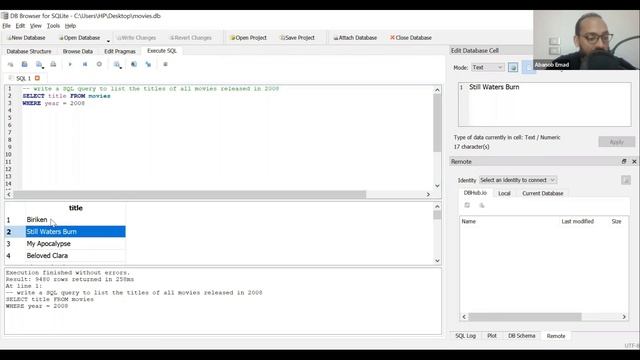Click the title column header
This screenshot has height=360, width=640.
76,208
